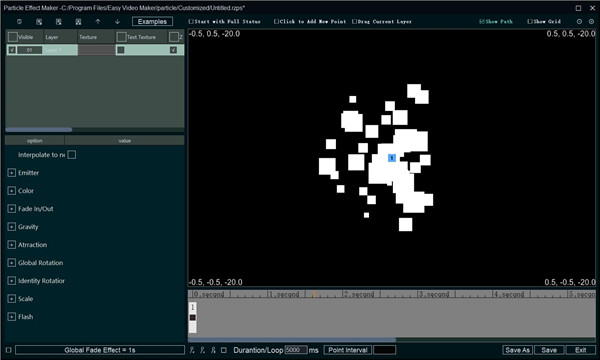Click the Global Fade Effect = 1s button
600x360 pixels.
pos(100,350)
